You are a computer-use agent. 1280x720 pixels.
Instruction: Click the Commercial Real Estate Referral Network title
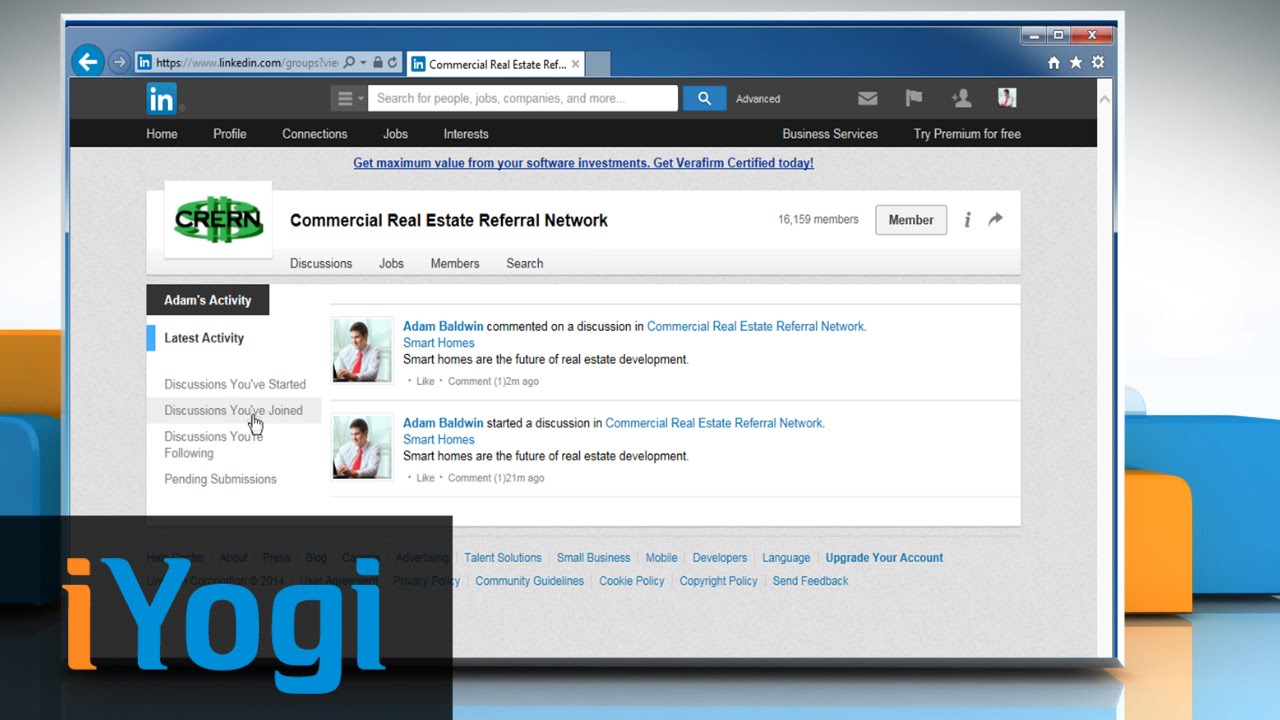(x=449, y=220)
